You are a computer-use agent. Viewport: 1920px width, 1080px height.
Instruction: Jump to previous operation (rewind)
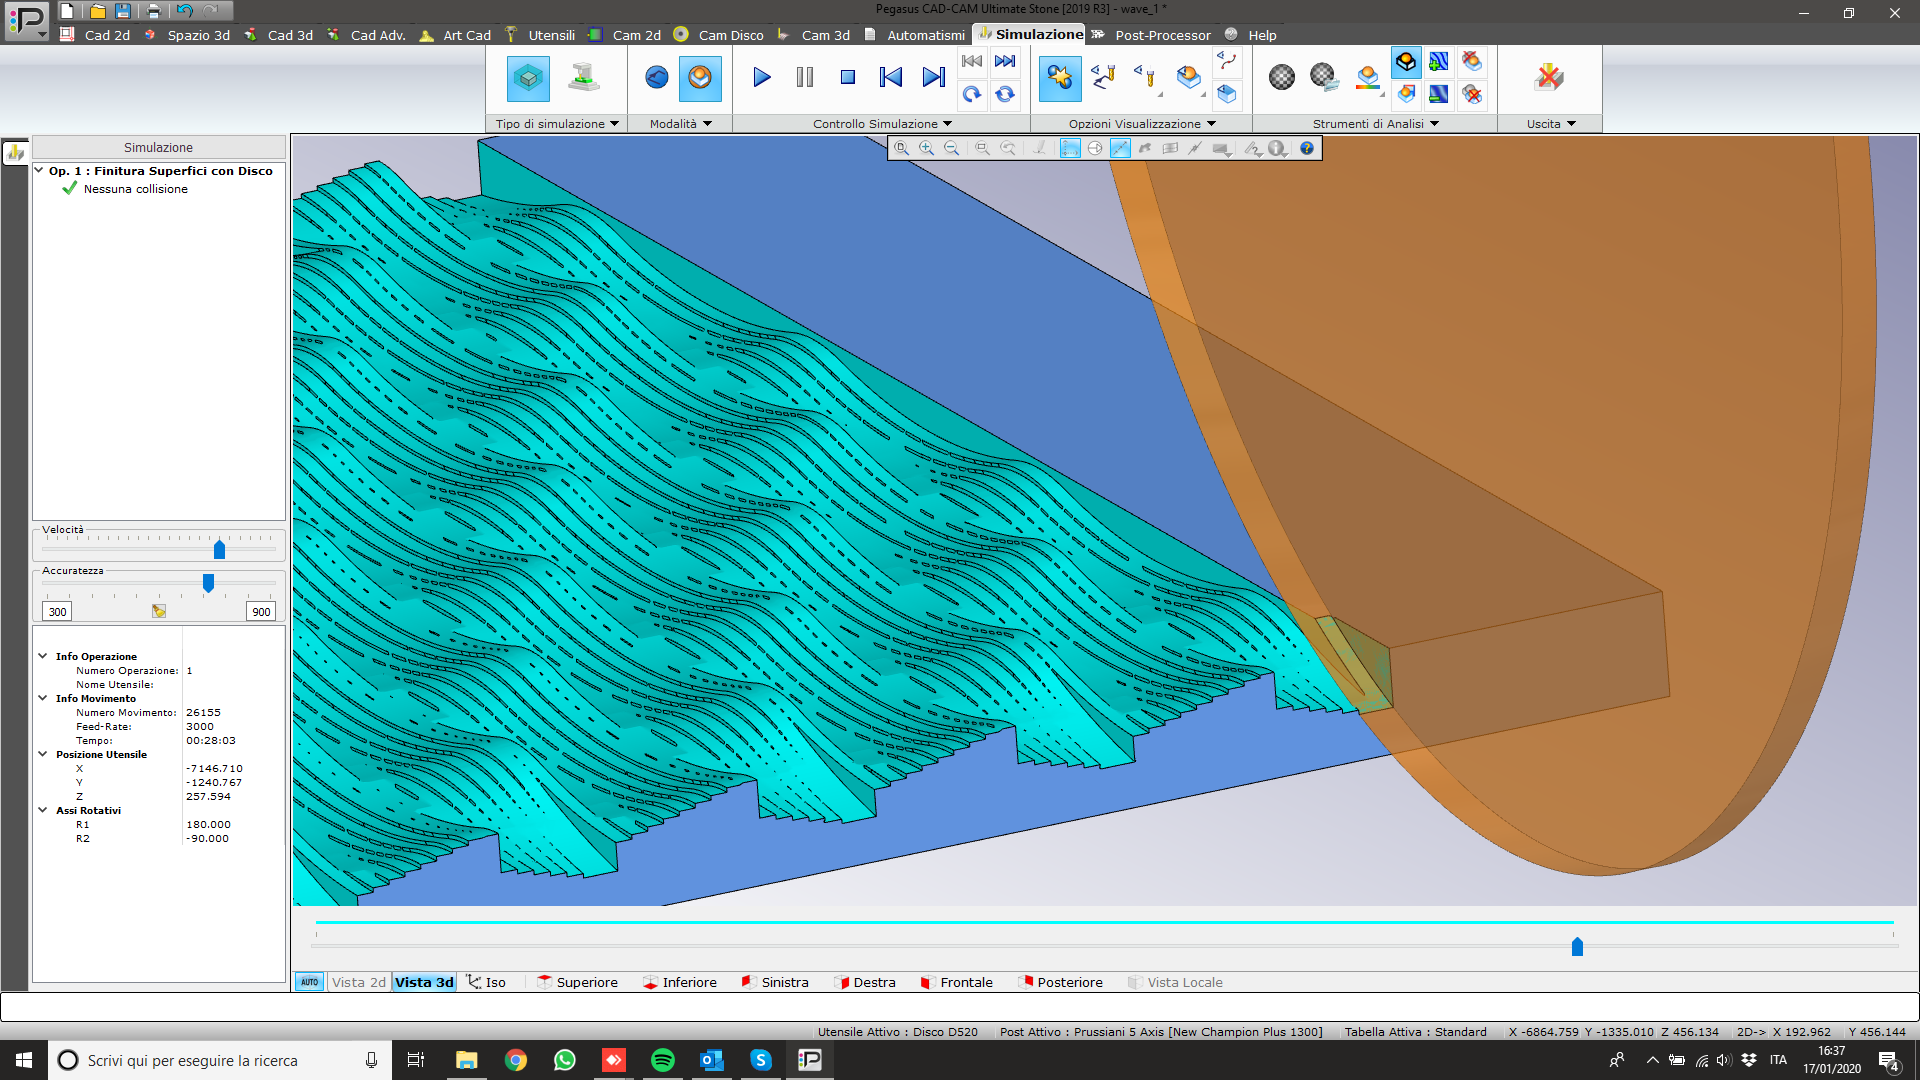(x=972, y=61)
